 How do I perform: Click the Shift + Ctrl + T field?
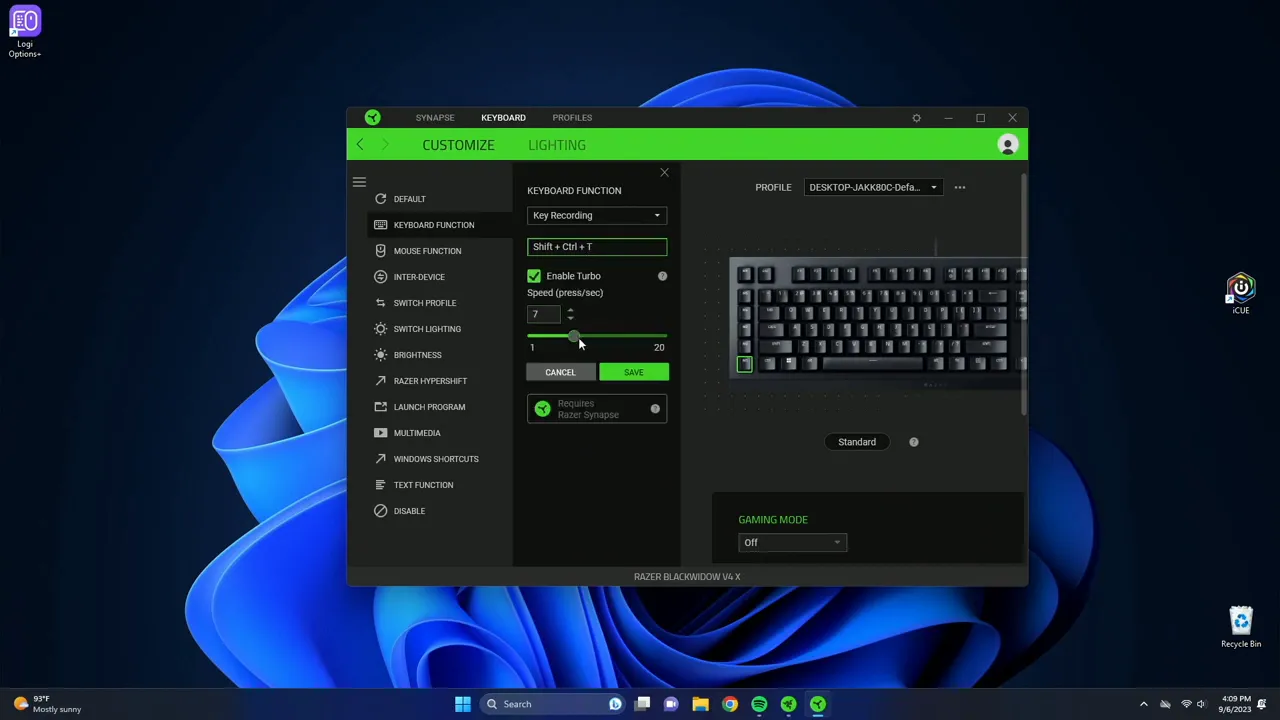pyautogui.click(x=597, y=247)
